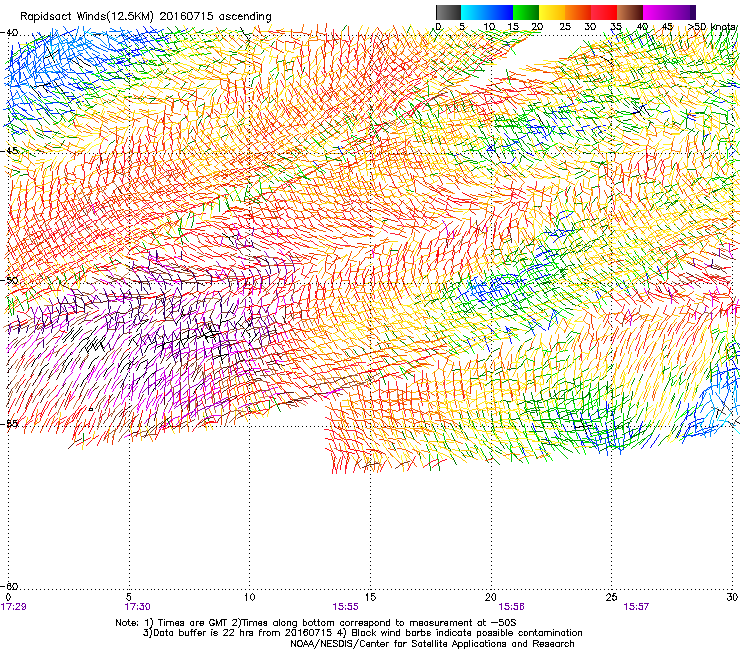This screenshot has width=740, height=650.
Task: Click the note line starting '3)Data buffer is 22 hrs'
Action: tap(362, 633)
